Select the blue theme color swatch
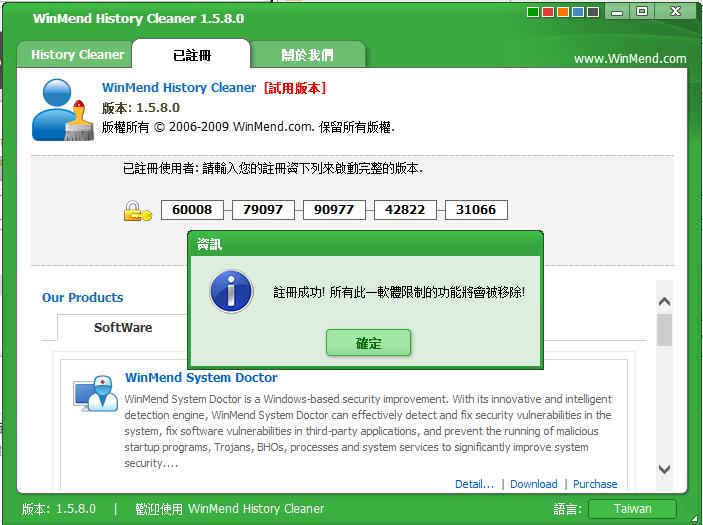The width and height of the screenshot is (703, 525). click(578, 13)
